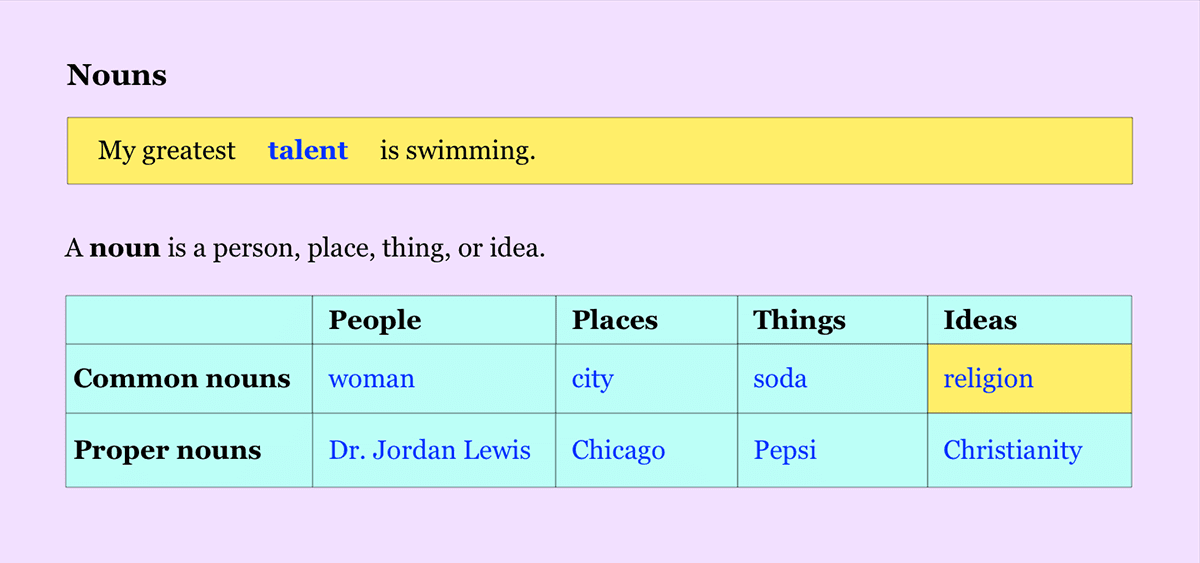Click "is swimming." in the yellow box

pos(458,151)
